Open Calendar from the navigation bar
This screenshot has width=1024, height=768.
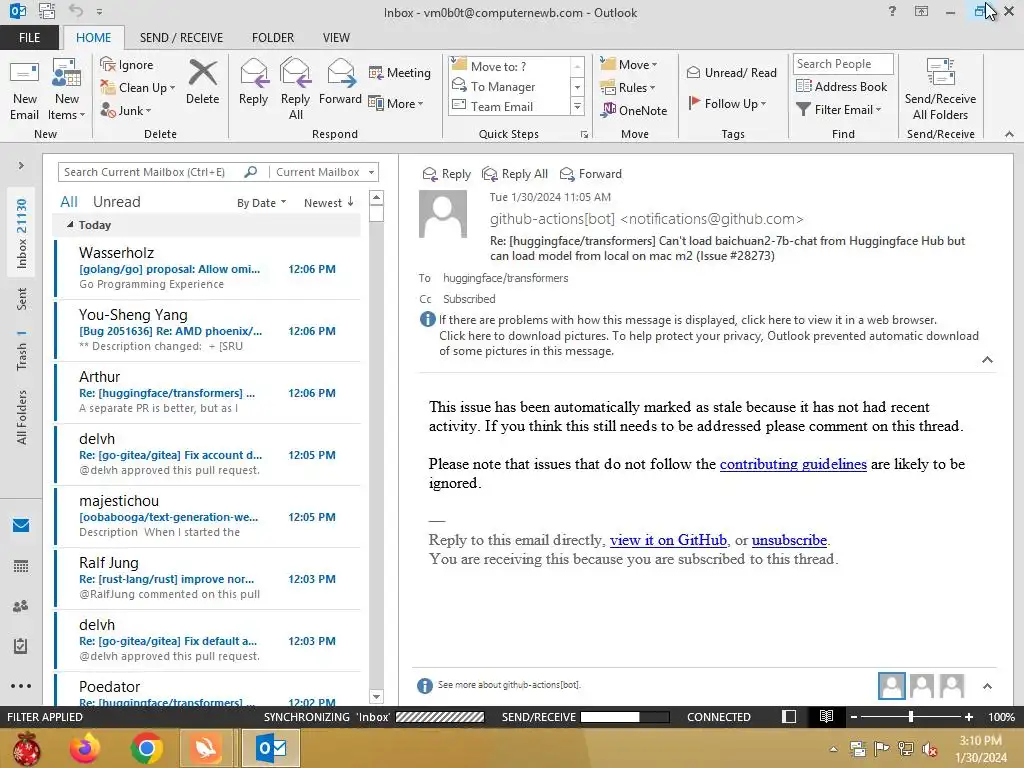pyautogui.click(x=21, y=566)
